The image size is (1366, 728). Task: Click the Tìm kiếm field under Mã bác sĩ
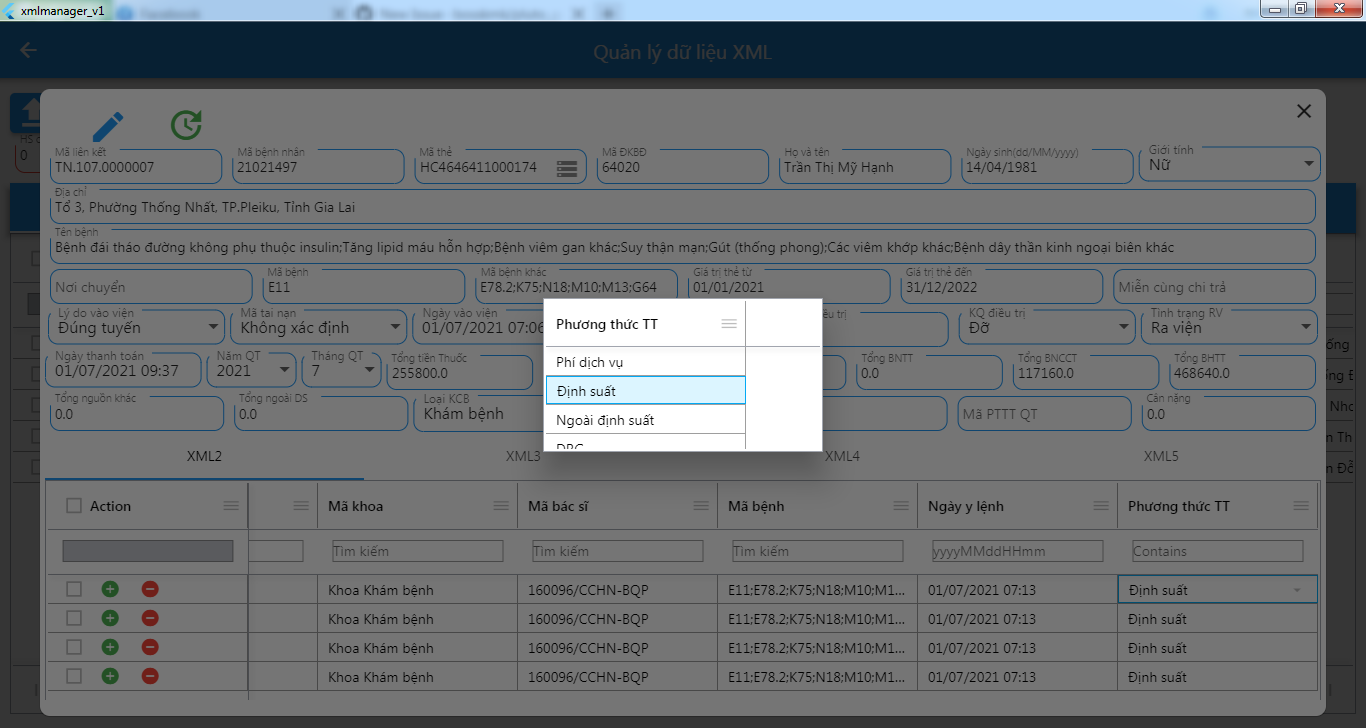pyautogui.click(x=617, y=550)
